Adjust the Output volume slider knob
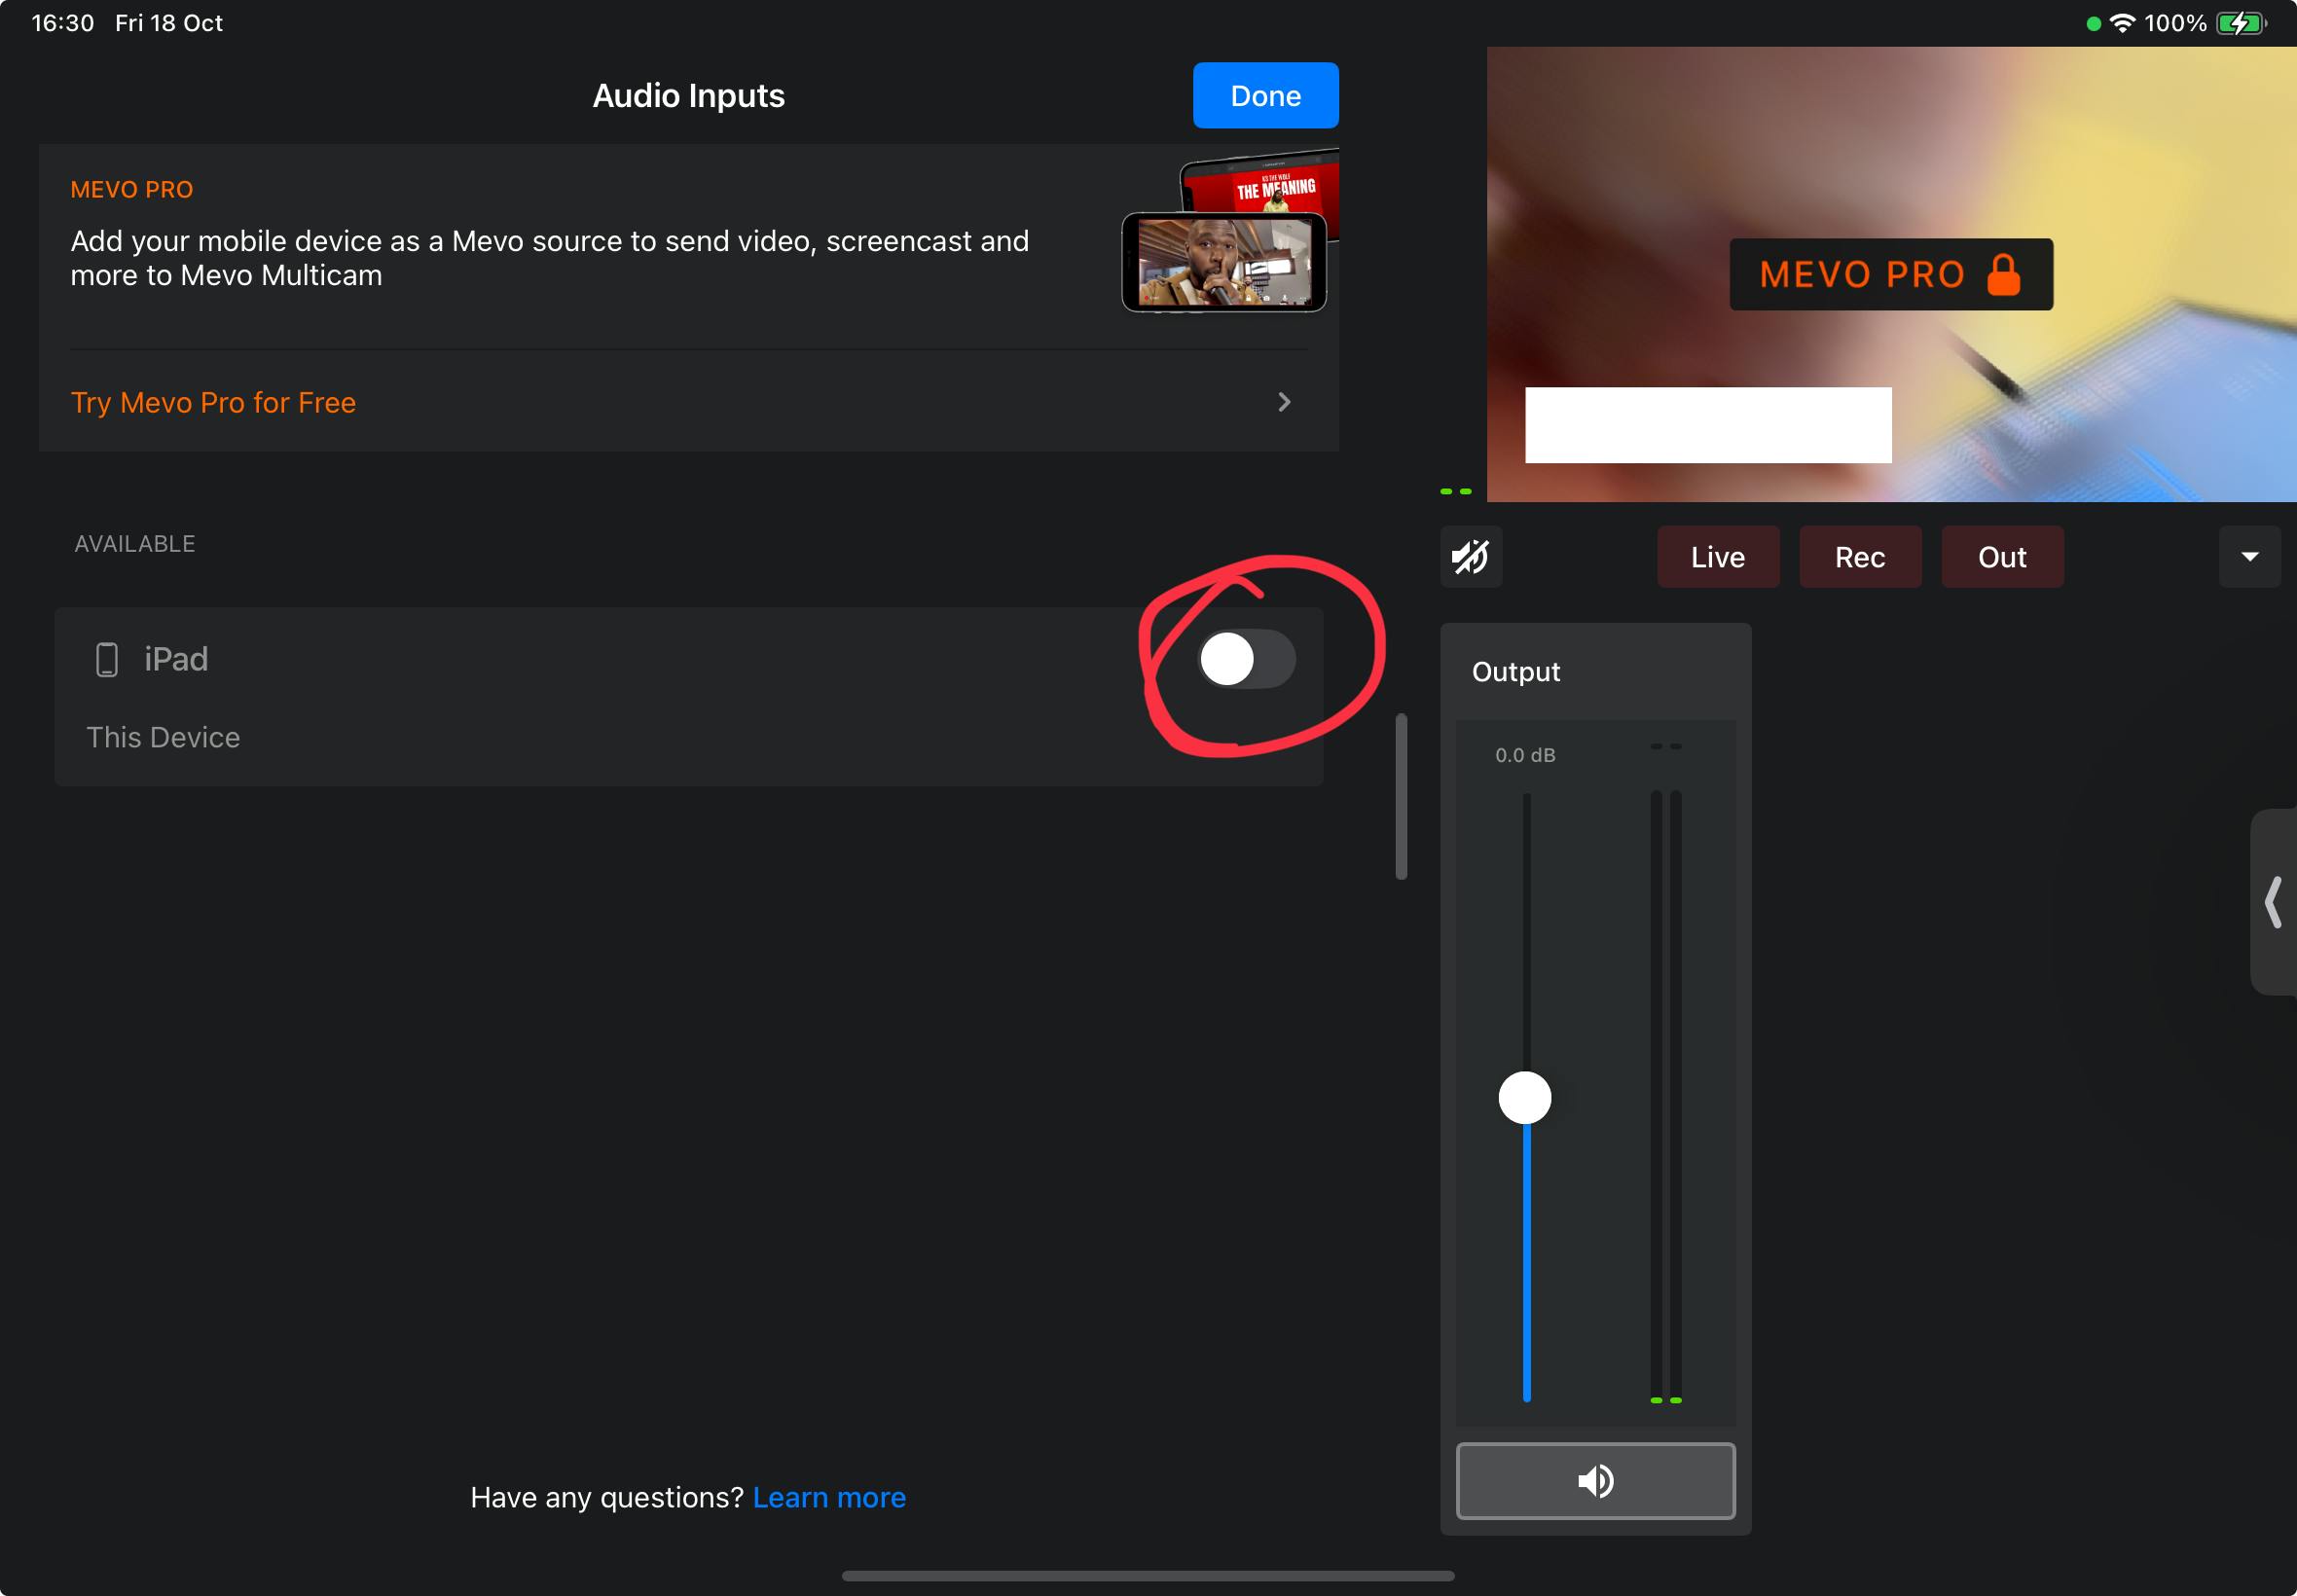Screen dimensions: 2297x1596 pos(1525,1098)
